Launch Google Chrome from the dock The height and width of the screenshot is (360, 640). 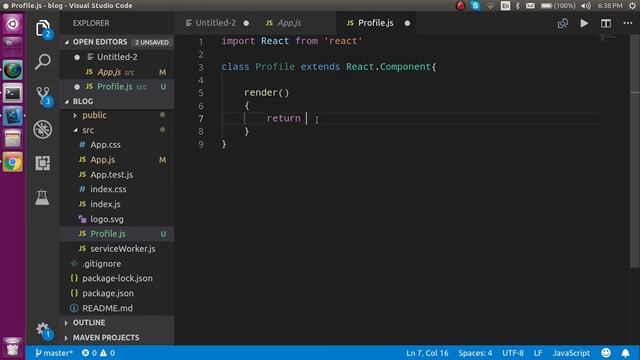click(13, 162)
